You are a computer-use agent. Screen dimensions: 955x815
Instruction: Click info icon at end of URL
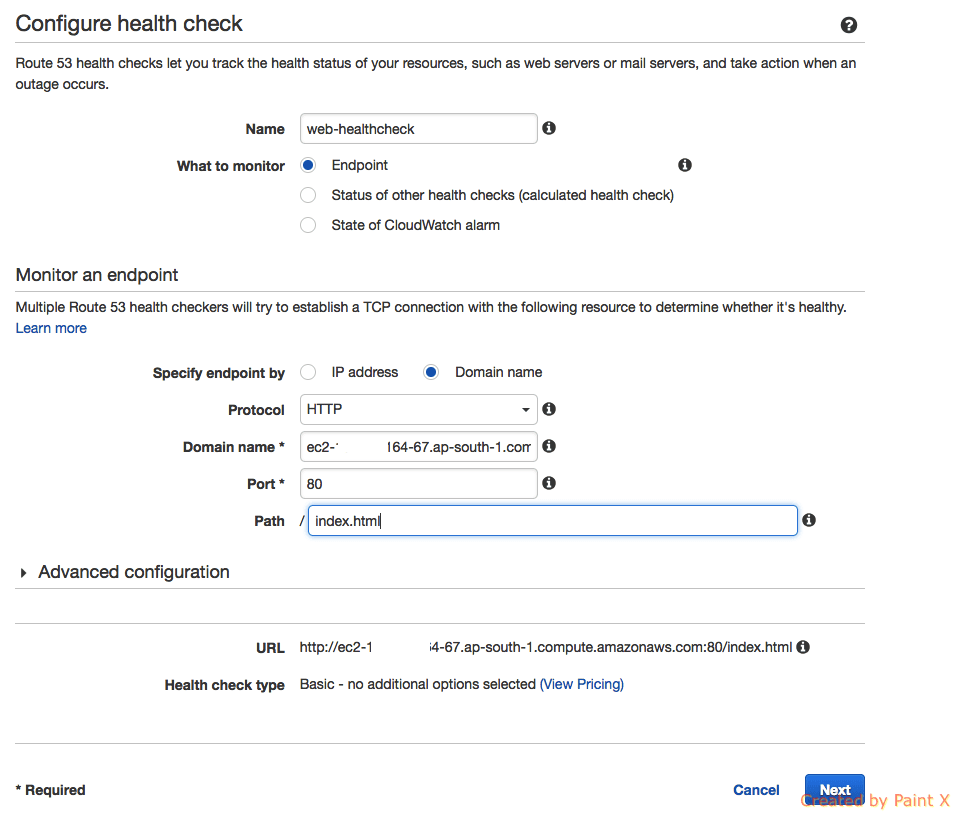click(x=803, y=647)
